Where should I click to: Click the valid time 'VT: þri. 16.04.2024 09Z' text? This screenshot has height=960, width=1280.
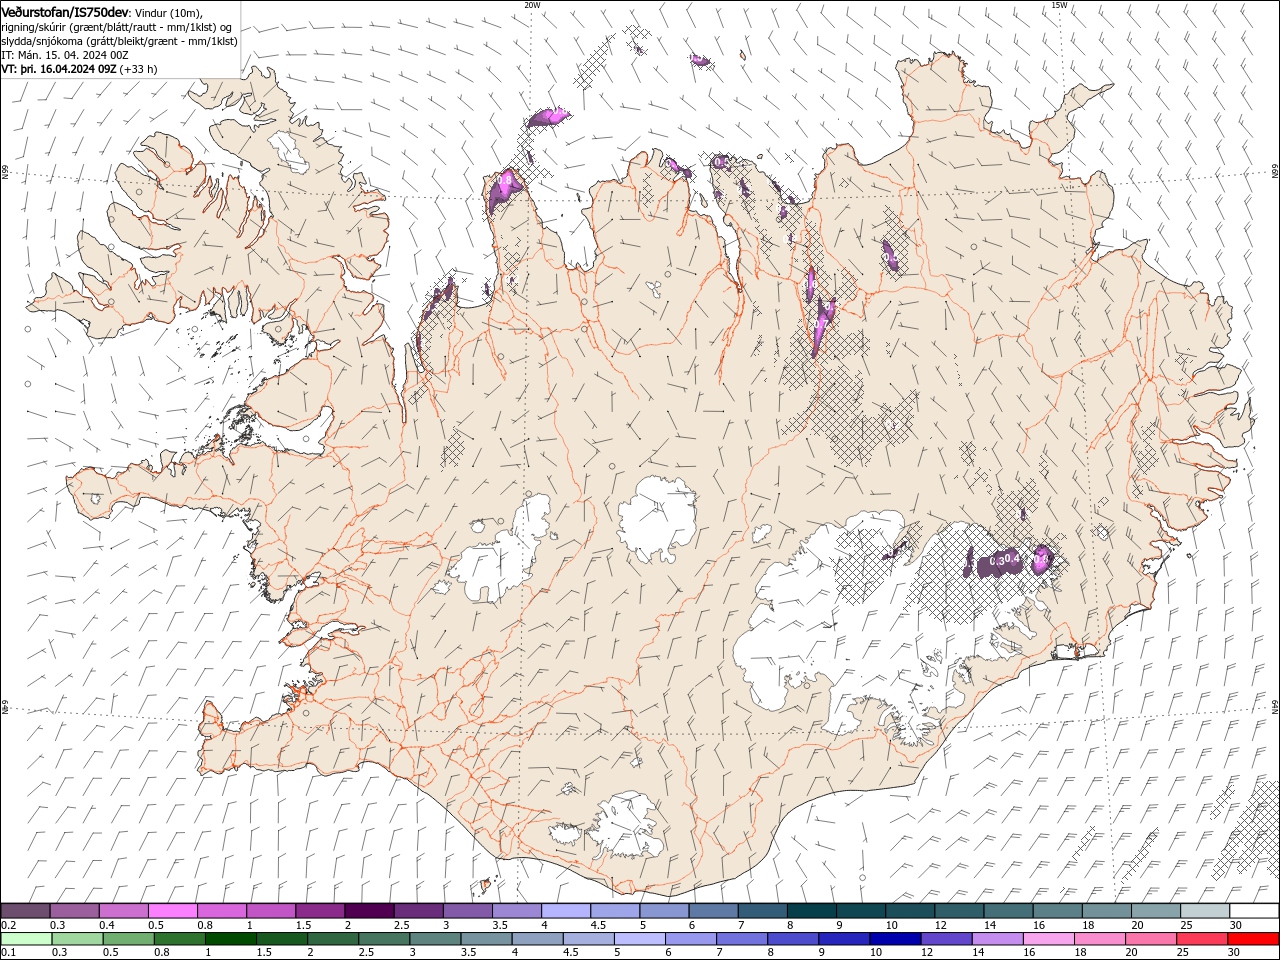59,69
